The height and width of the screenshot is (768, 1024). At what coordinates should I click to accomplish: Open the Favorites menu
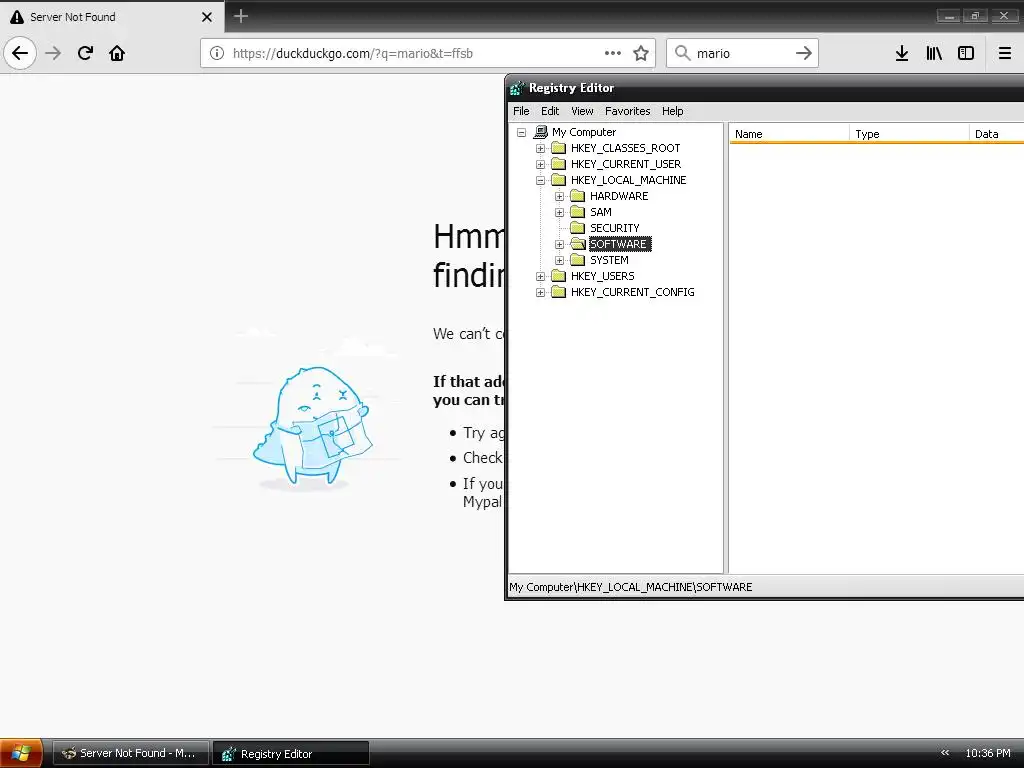click(628, 111)
